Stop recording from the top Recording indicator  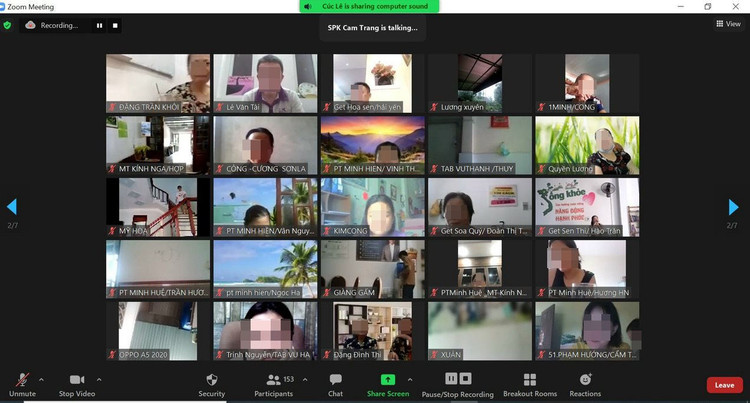point(115,25)
